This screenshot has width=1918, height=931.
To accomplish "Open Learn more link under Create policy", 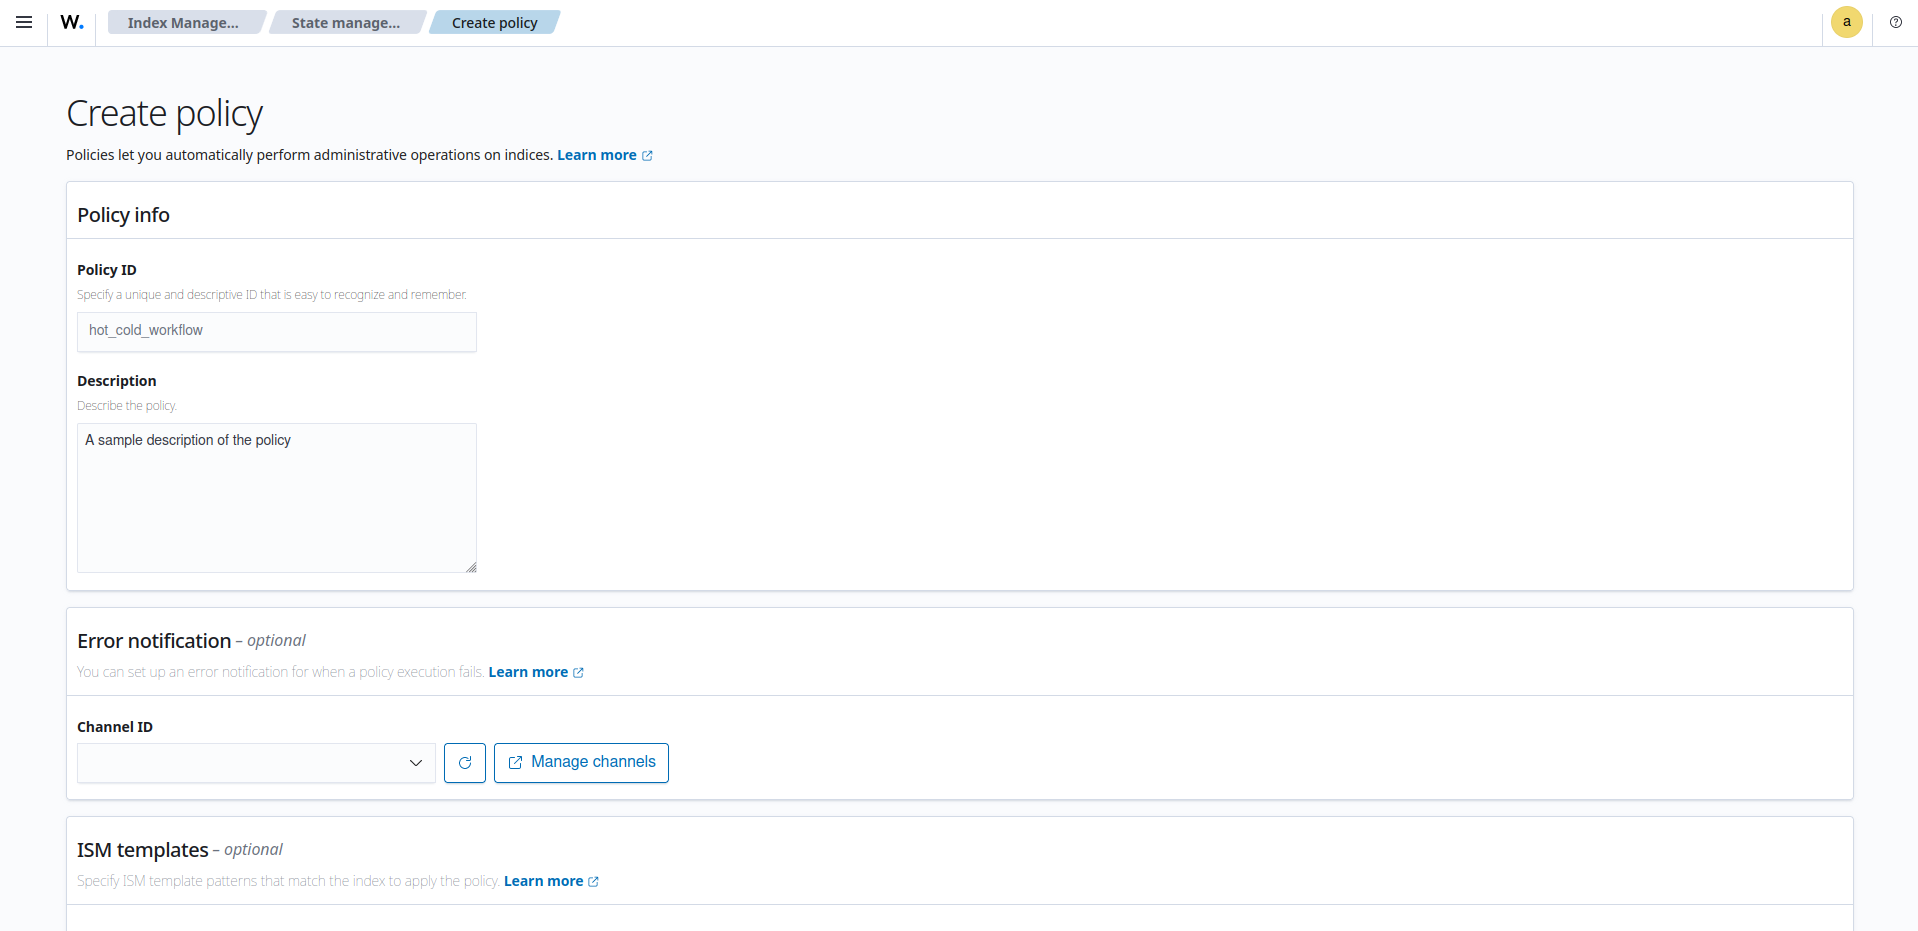I will 596,155.
